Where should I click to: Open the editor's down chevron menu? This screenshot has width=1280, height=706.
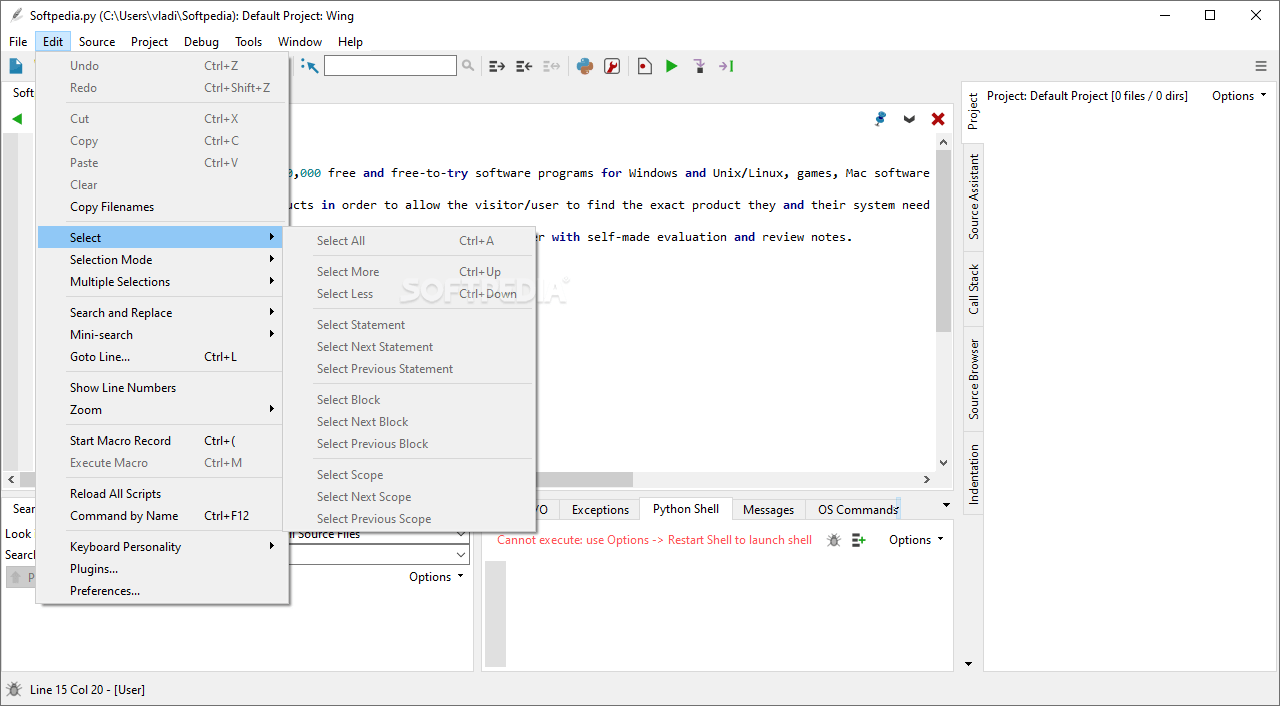(909, 119)
